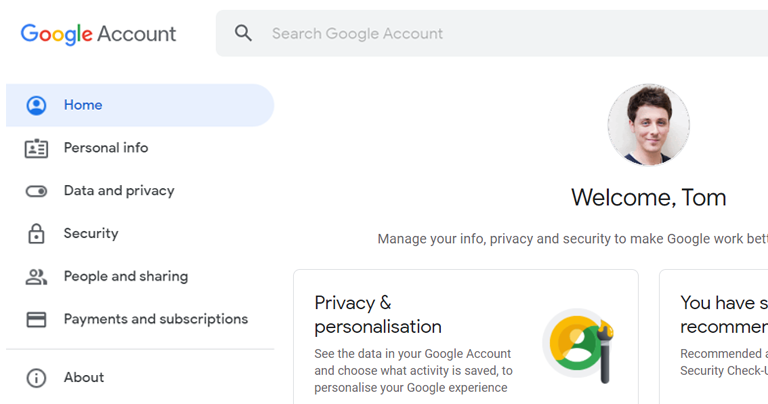Click the Payments credit card icon
768x404 pixels.
(x=36, y=319)
